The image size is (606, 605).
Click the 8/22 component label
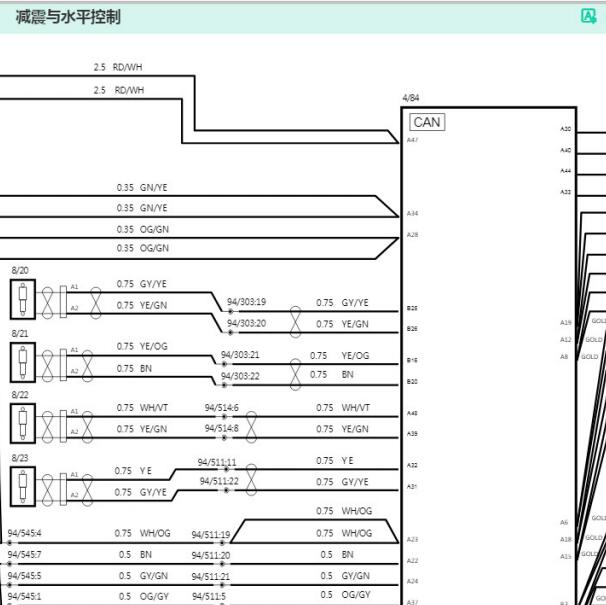20,395
